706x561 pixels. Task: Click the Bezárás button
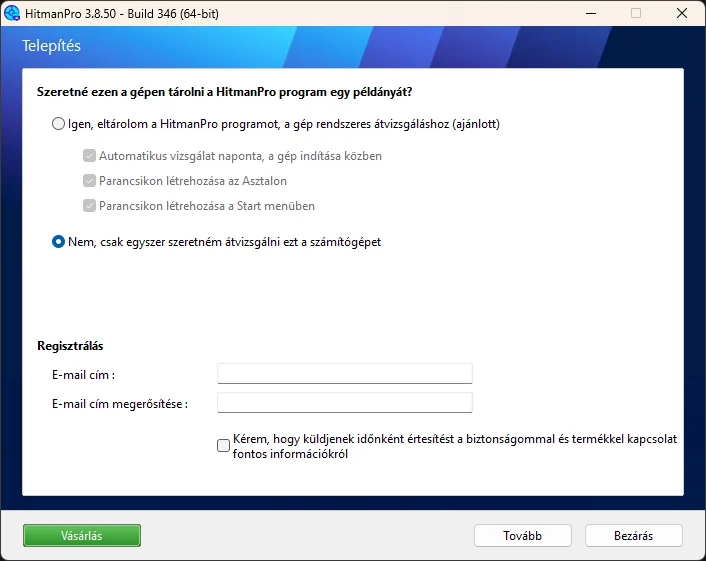click(634, 535)
